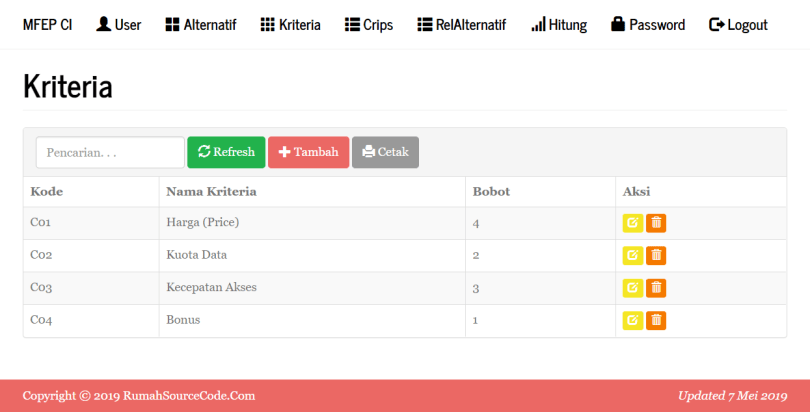Open the User menu item
Screen dimensions: 810x412
tap(118, 25)
